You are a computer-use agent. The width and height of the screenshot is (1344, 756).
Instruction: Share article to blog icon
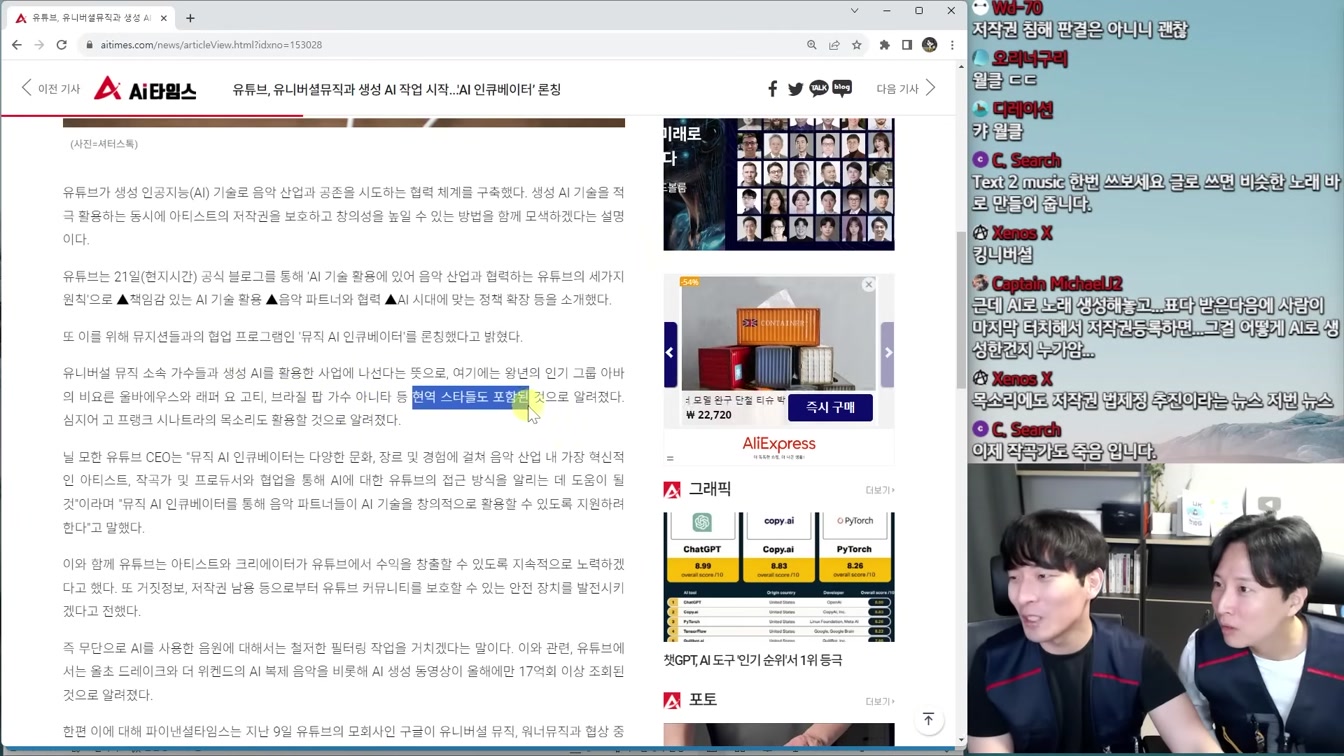(842, 89)
